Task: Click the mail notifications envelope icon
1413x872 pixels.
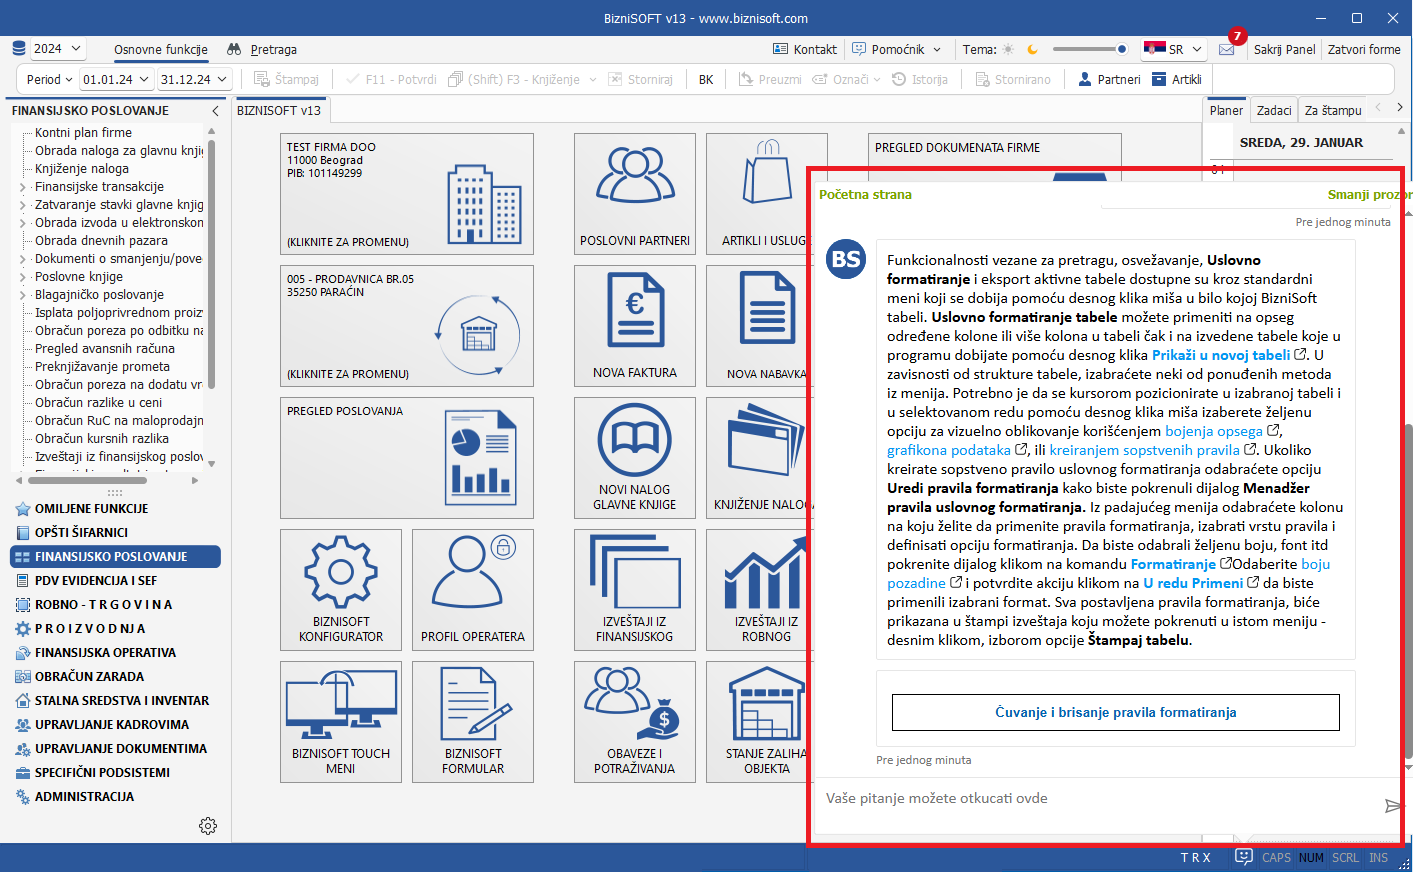Action: coord(1226,49)
